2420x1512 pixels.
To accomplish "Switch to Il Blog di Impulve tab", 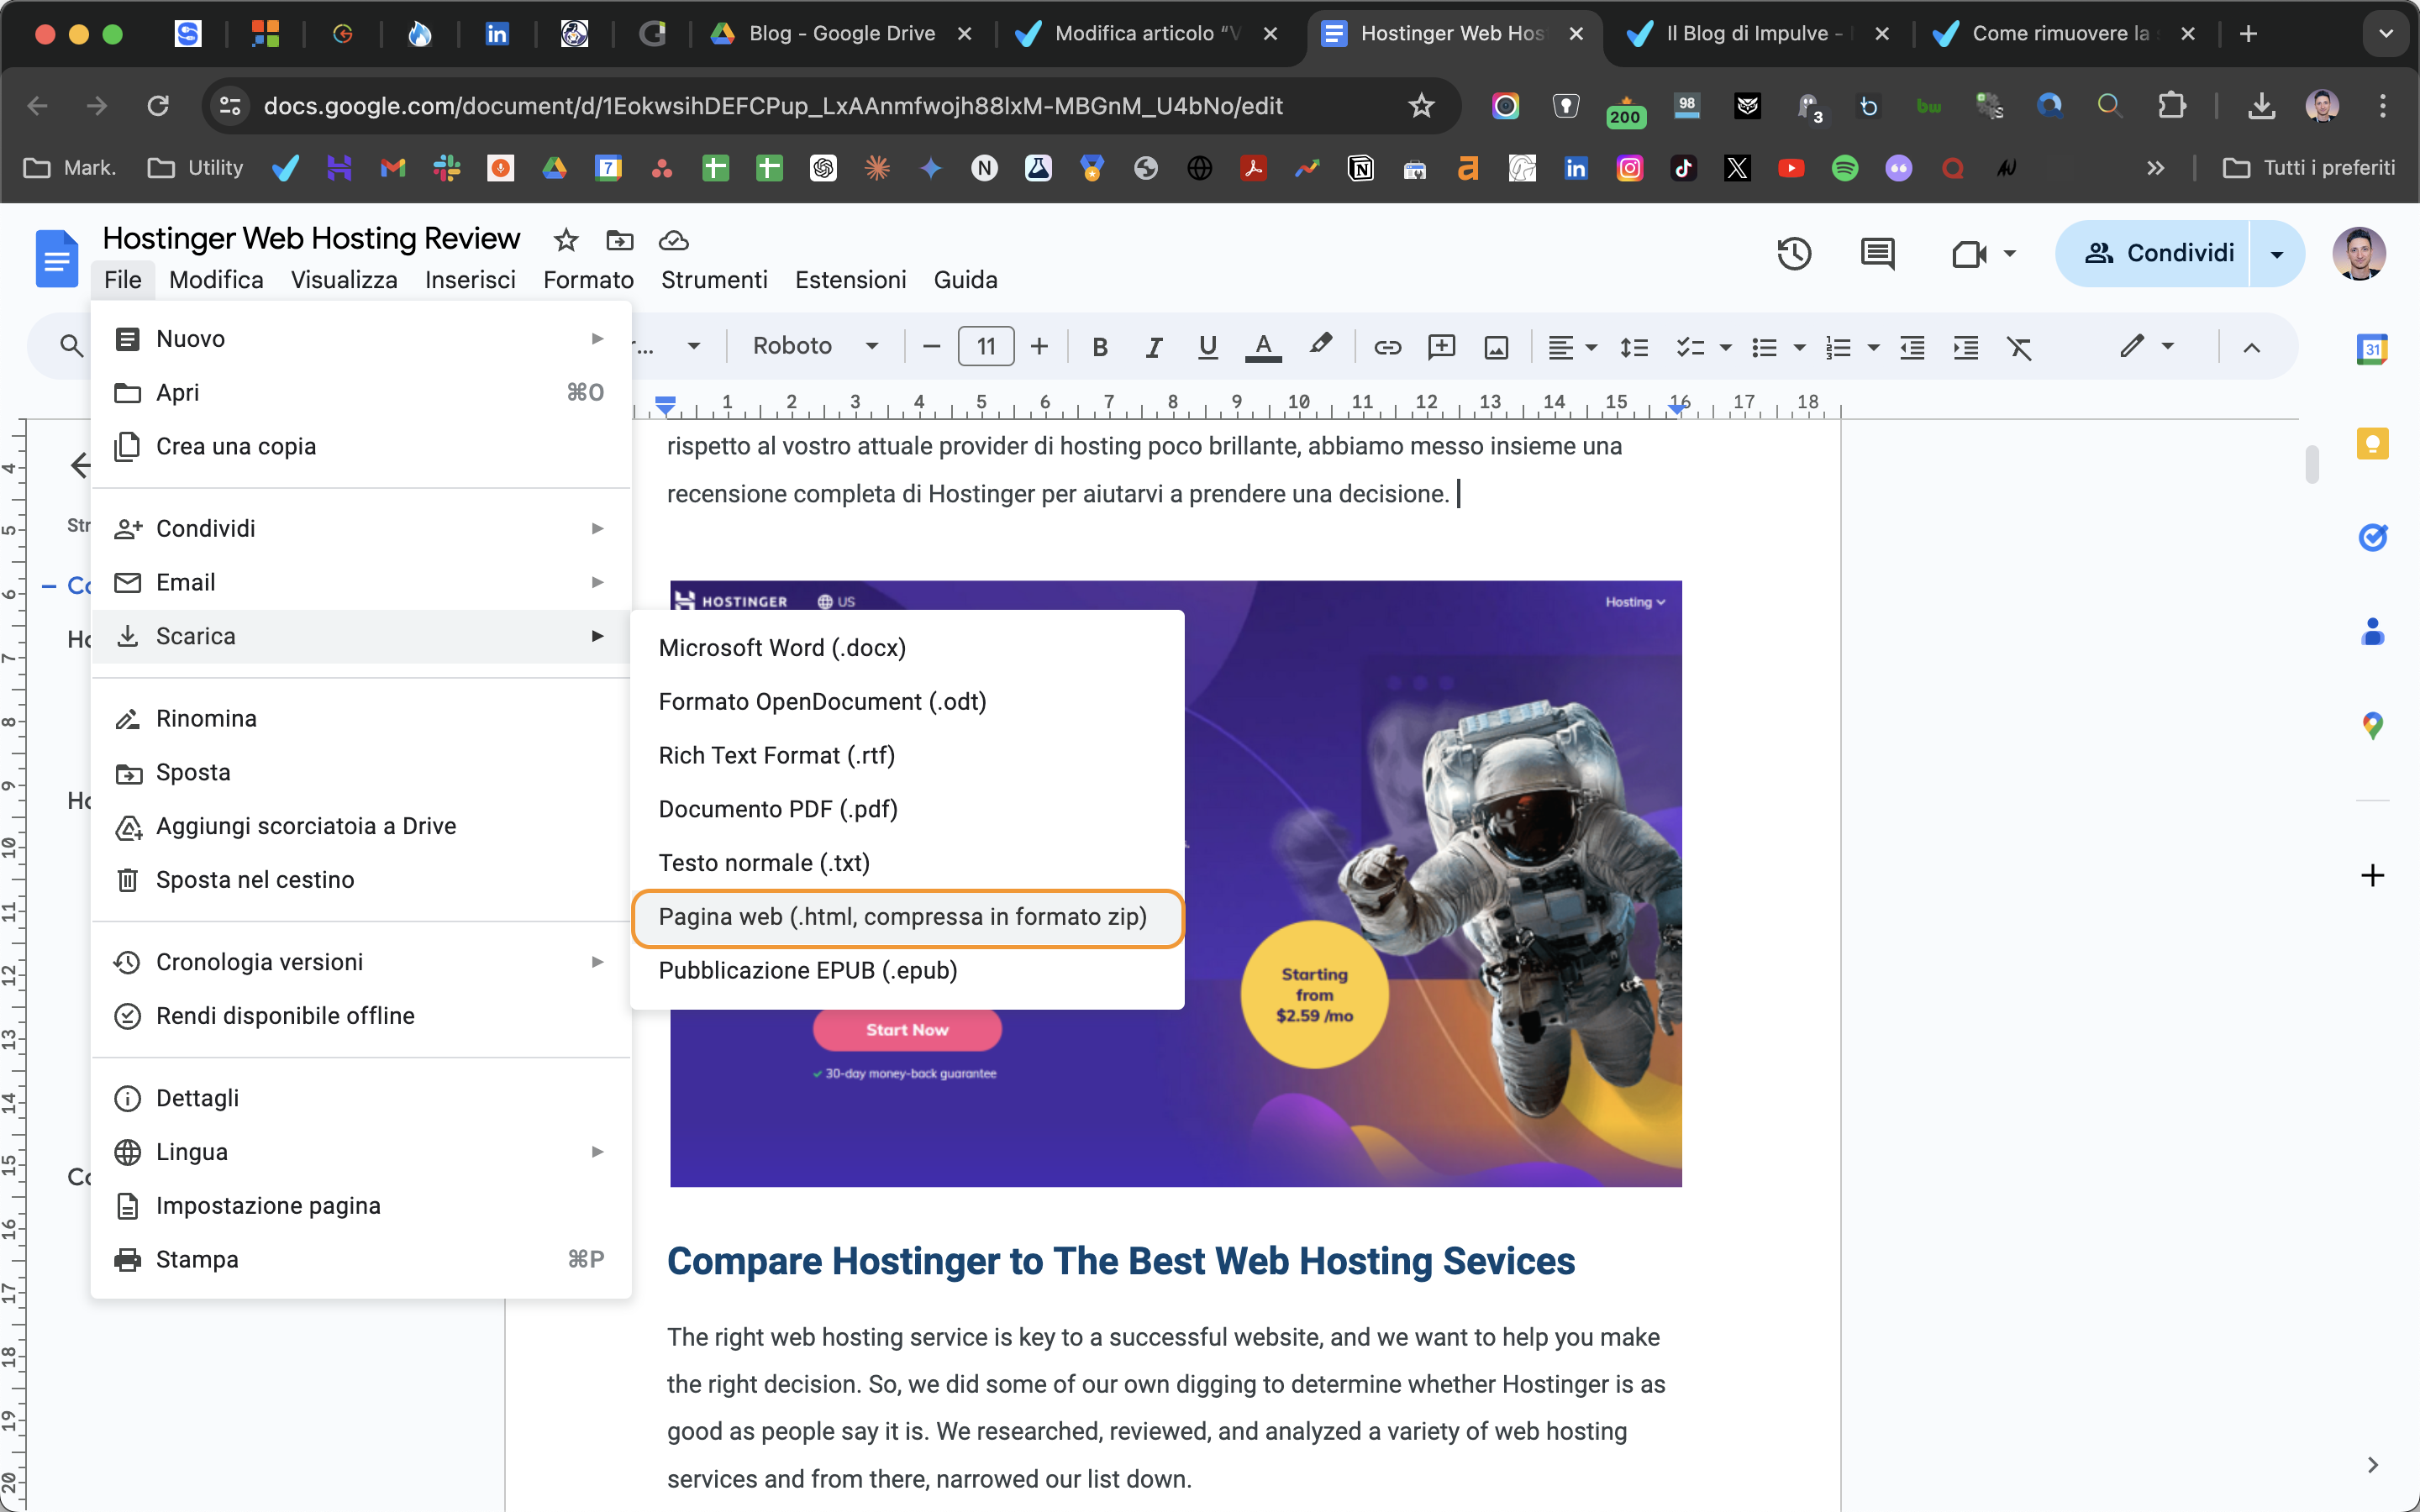I will tap(1757, 34).
